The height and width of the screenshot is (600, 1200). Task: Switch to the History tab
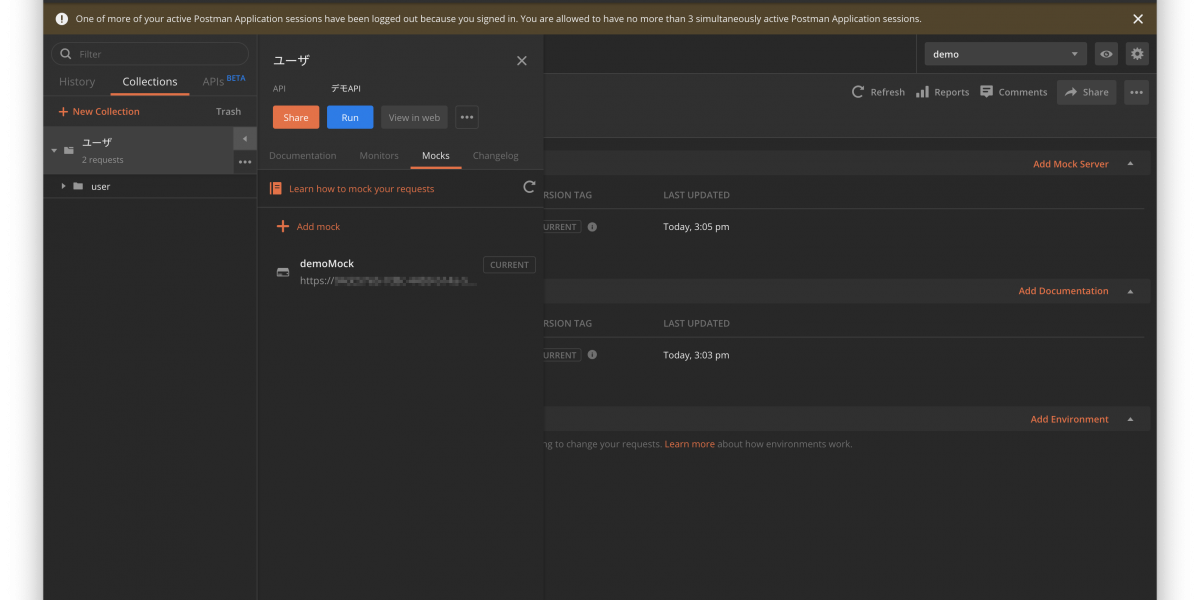77,82
